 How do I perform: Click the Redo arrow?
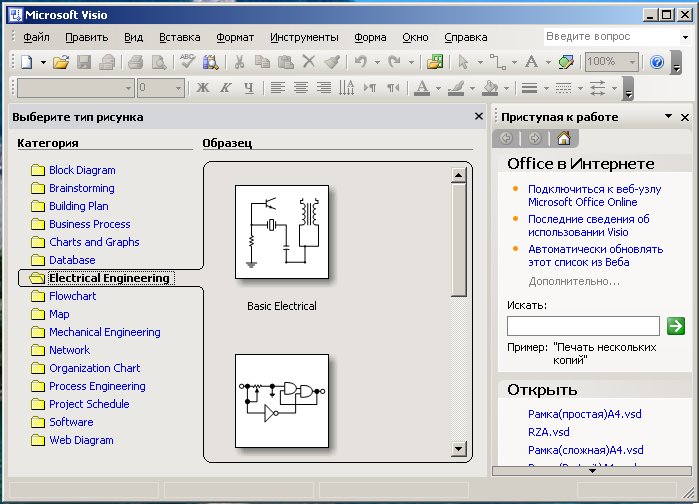tap(394, 62)
